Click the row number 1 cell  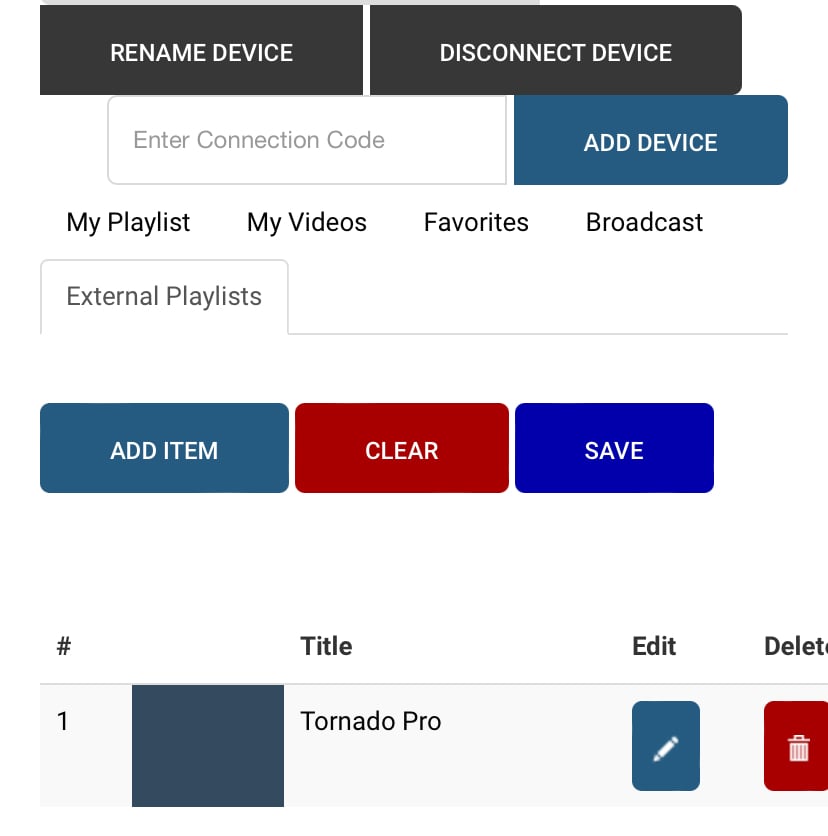point(63,721)
